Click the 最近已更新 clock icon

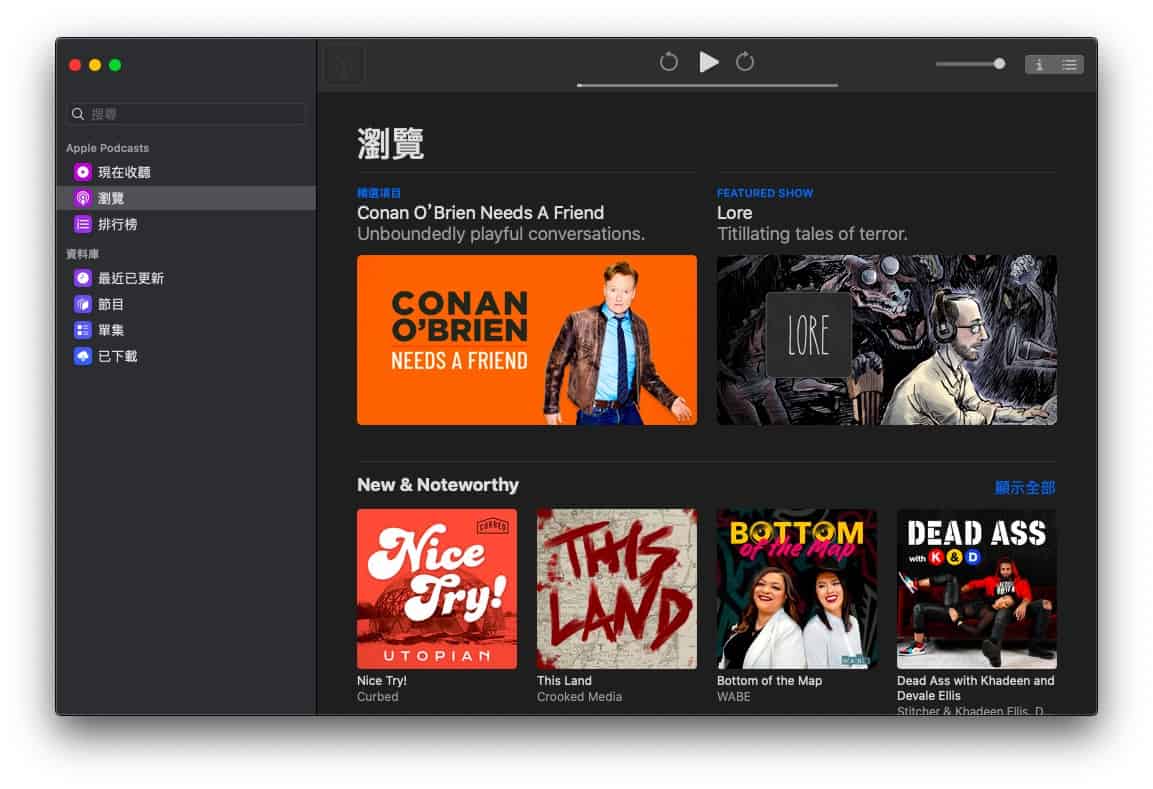[82, 278]
